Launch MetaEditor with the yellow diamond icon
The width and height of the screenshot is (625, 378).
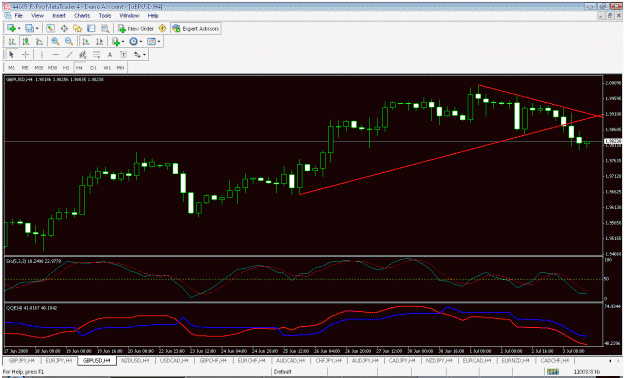pos(162,28)
